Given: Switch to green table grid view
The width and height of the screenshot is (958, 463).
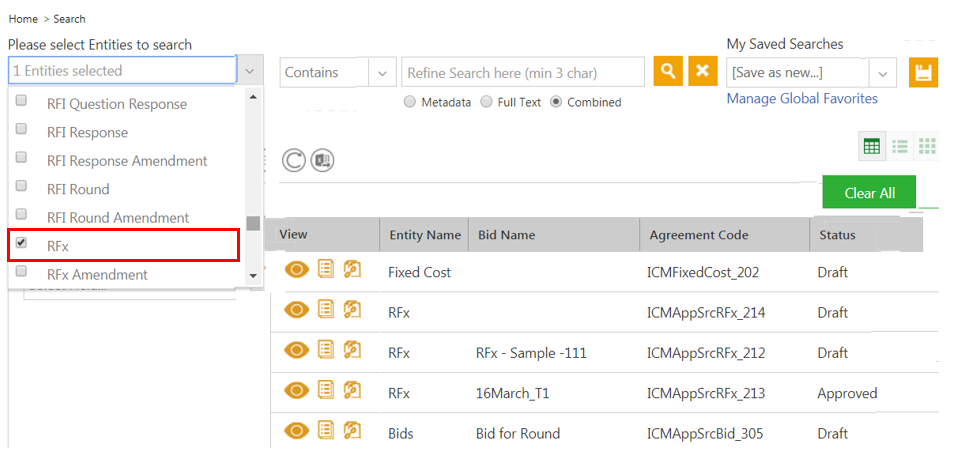Looking at the screenshot, I should click(x=872, y=147).
